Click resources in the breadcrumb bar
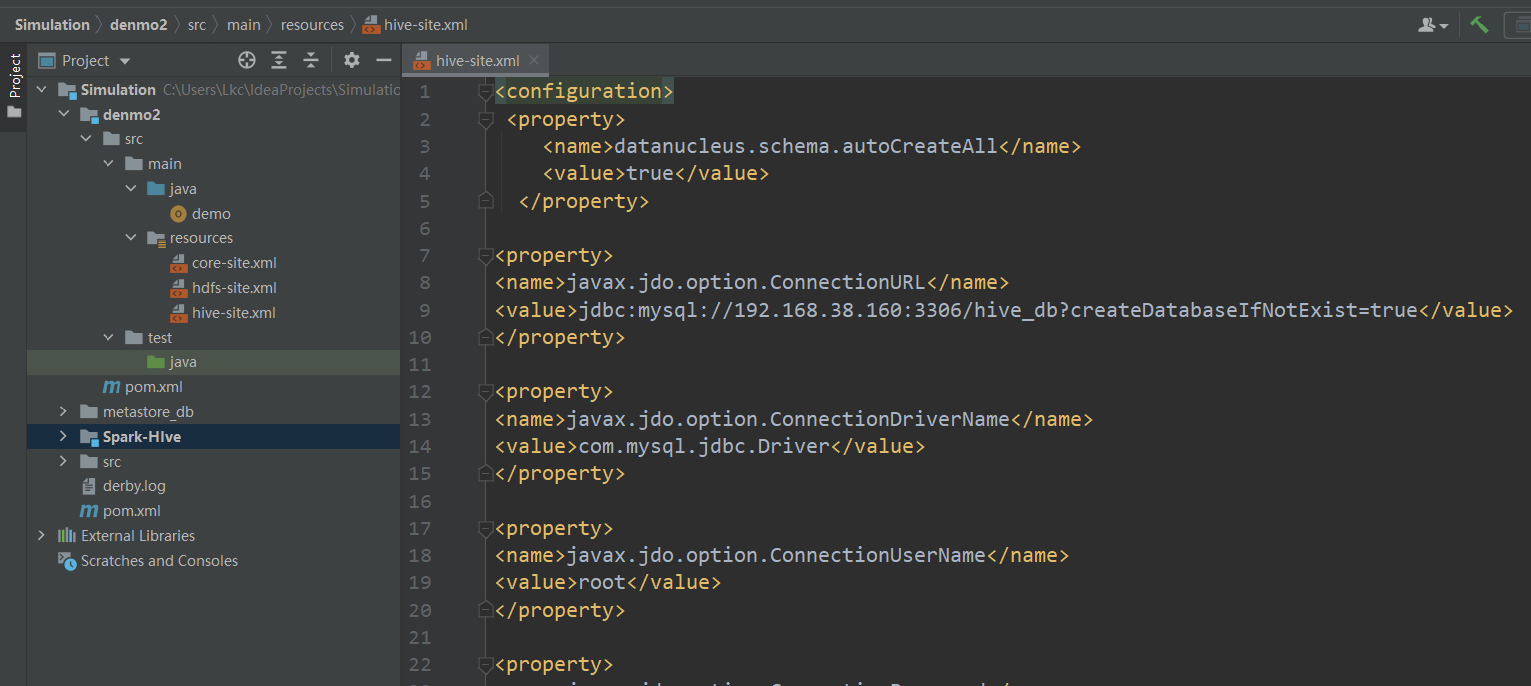The image size is (1531, 686). (x=312, y=24)
